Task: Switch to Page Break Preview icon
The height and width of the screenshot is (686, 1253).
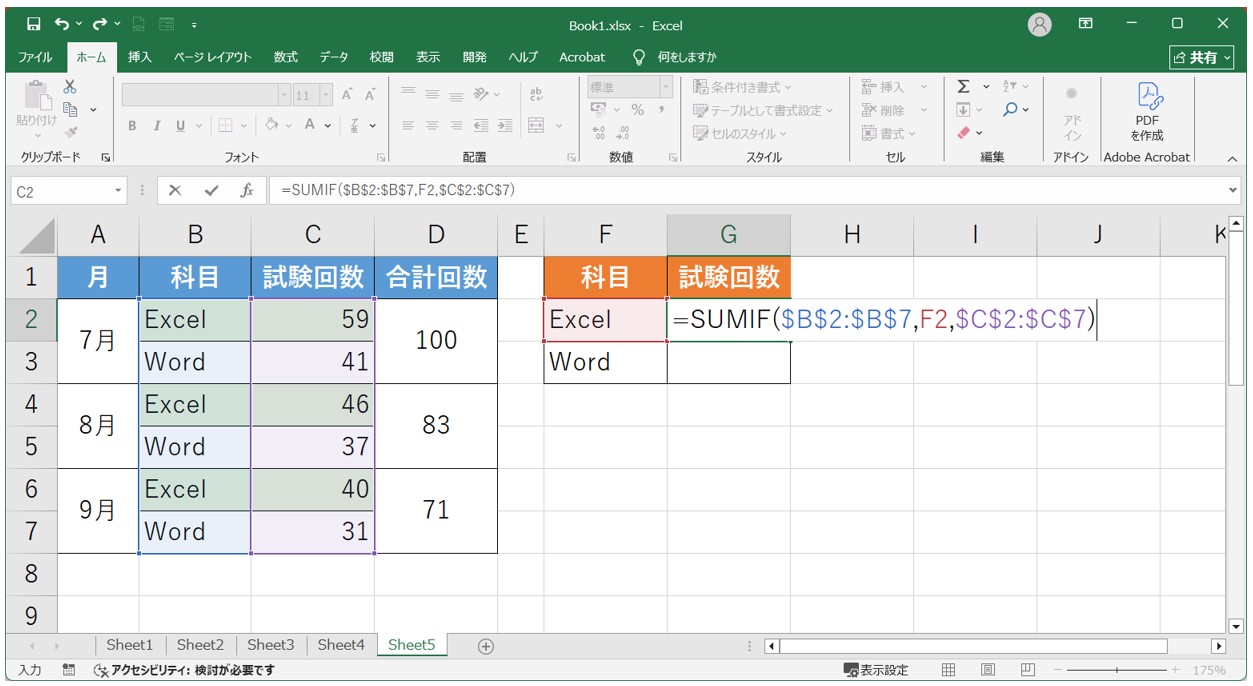Action: [x=1027, y=669]
